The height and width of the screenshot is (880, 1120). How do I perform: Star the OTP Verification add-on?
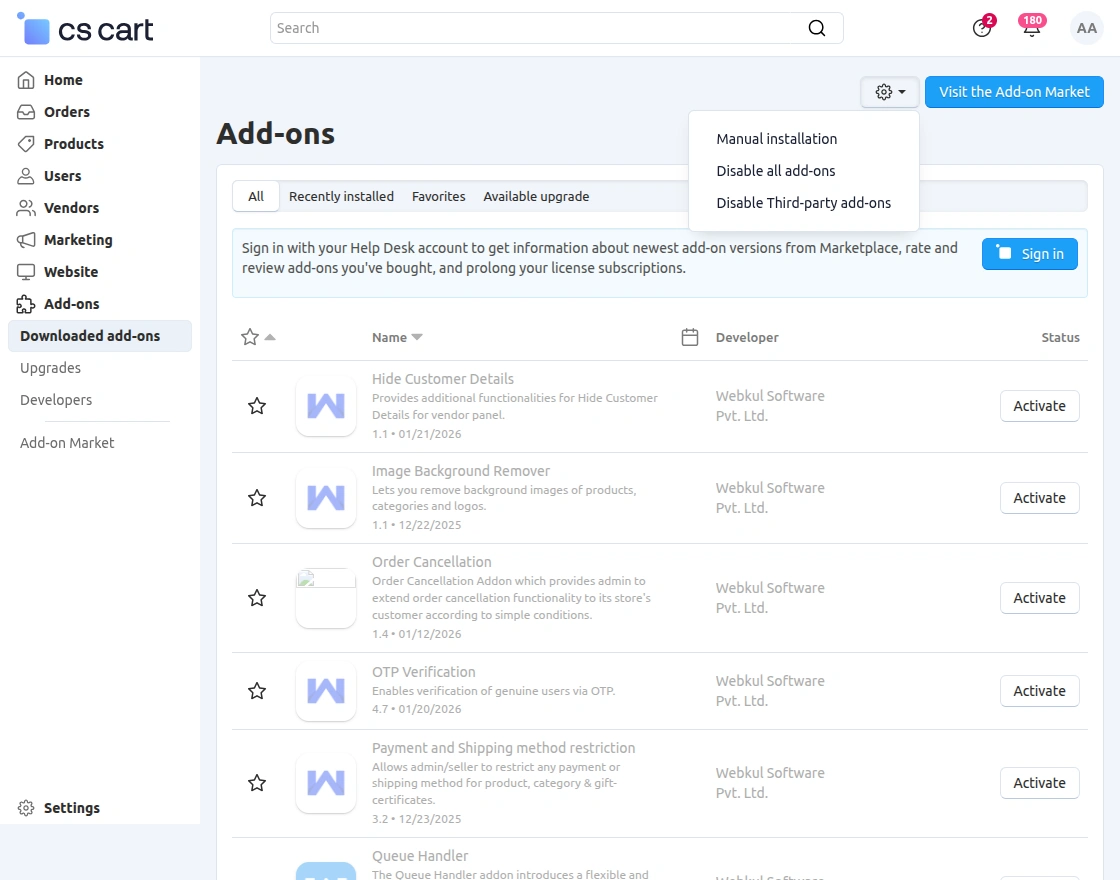tap(257, 691)
